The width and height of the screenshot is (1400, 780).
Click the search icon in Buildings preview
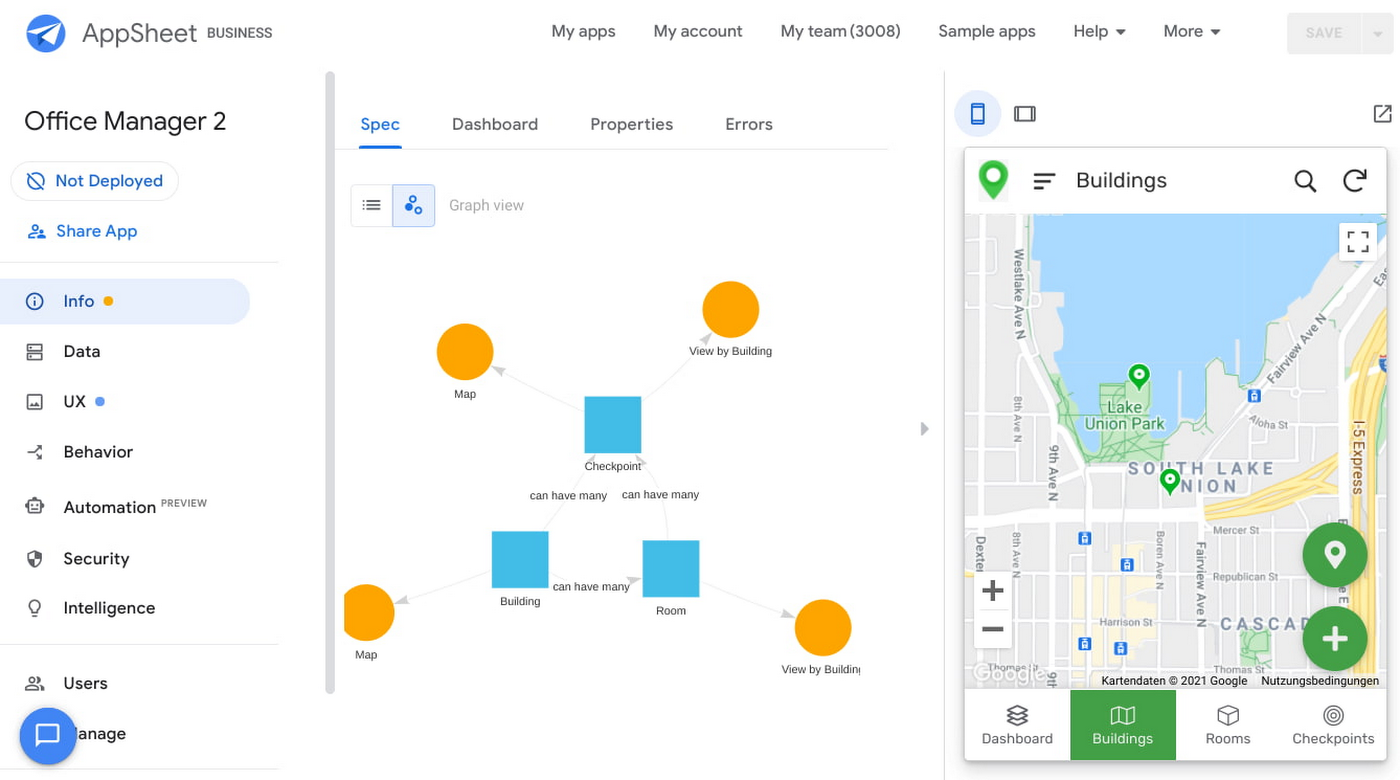(x=1305, y=181)
